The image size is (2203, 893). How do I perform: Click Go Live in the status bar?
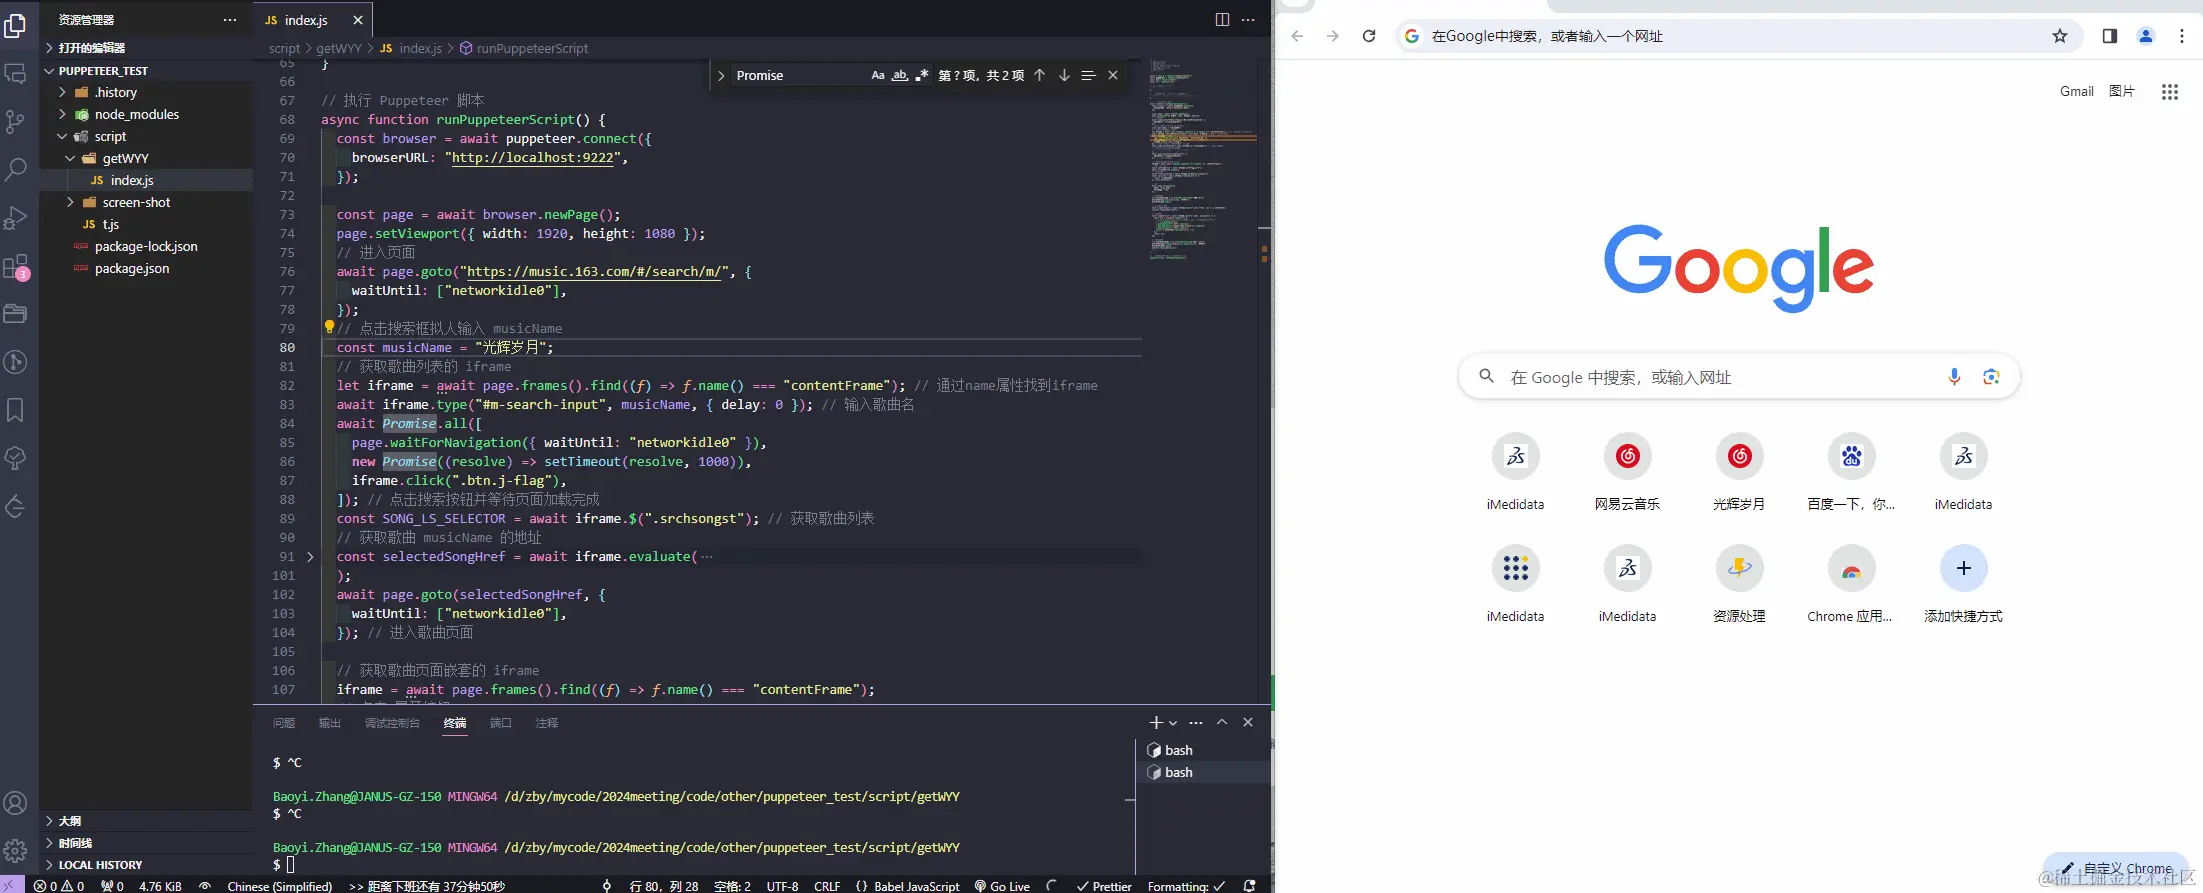tap(1002, 886)
